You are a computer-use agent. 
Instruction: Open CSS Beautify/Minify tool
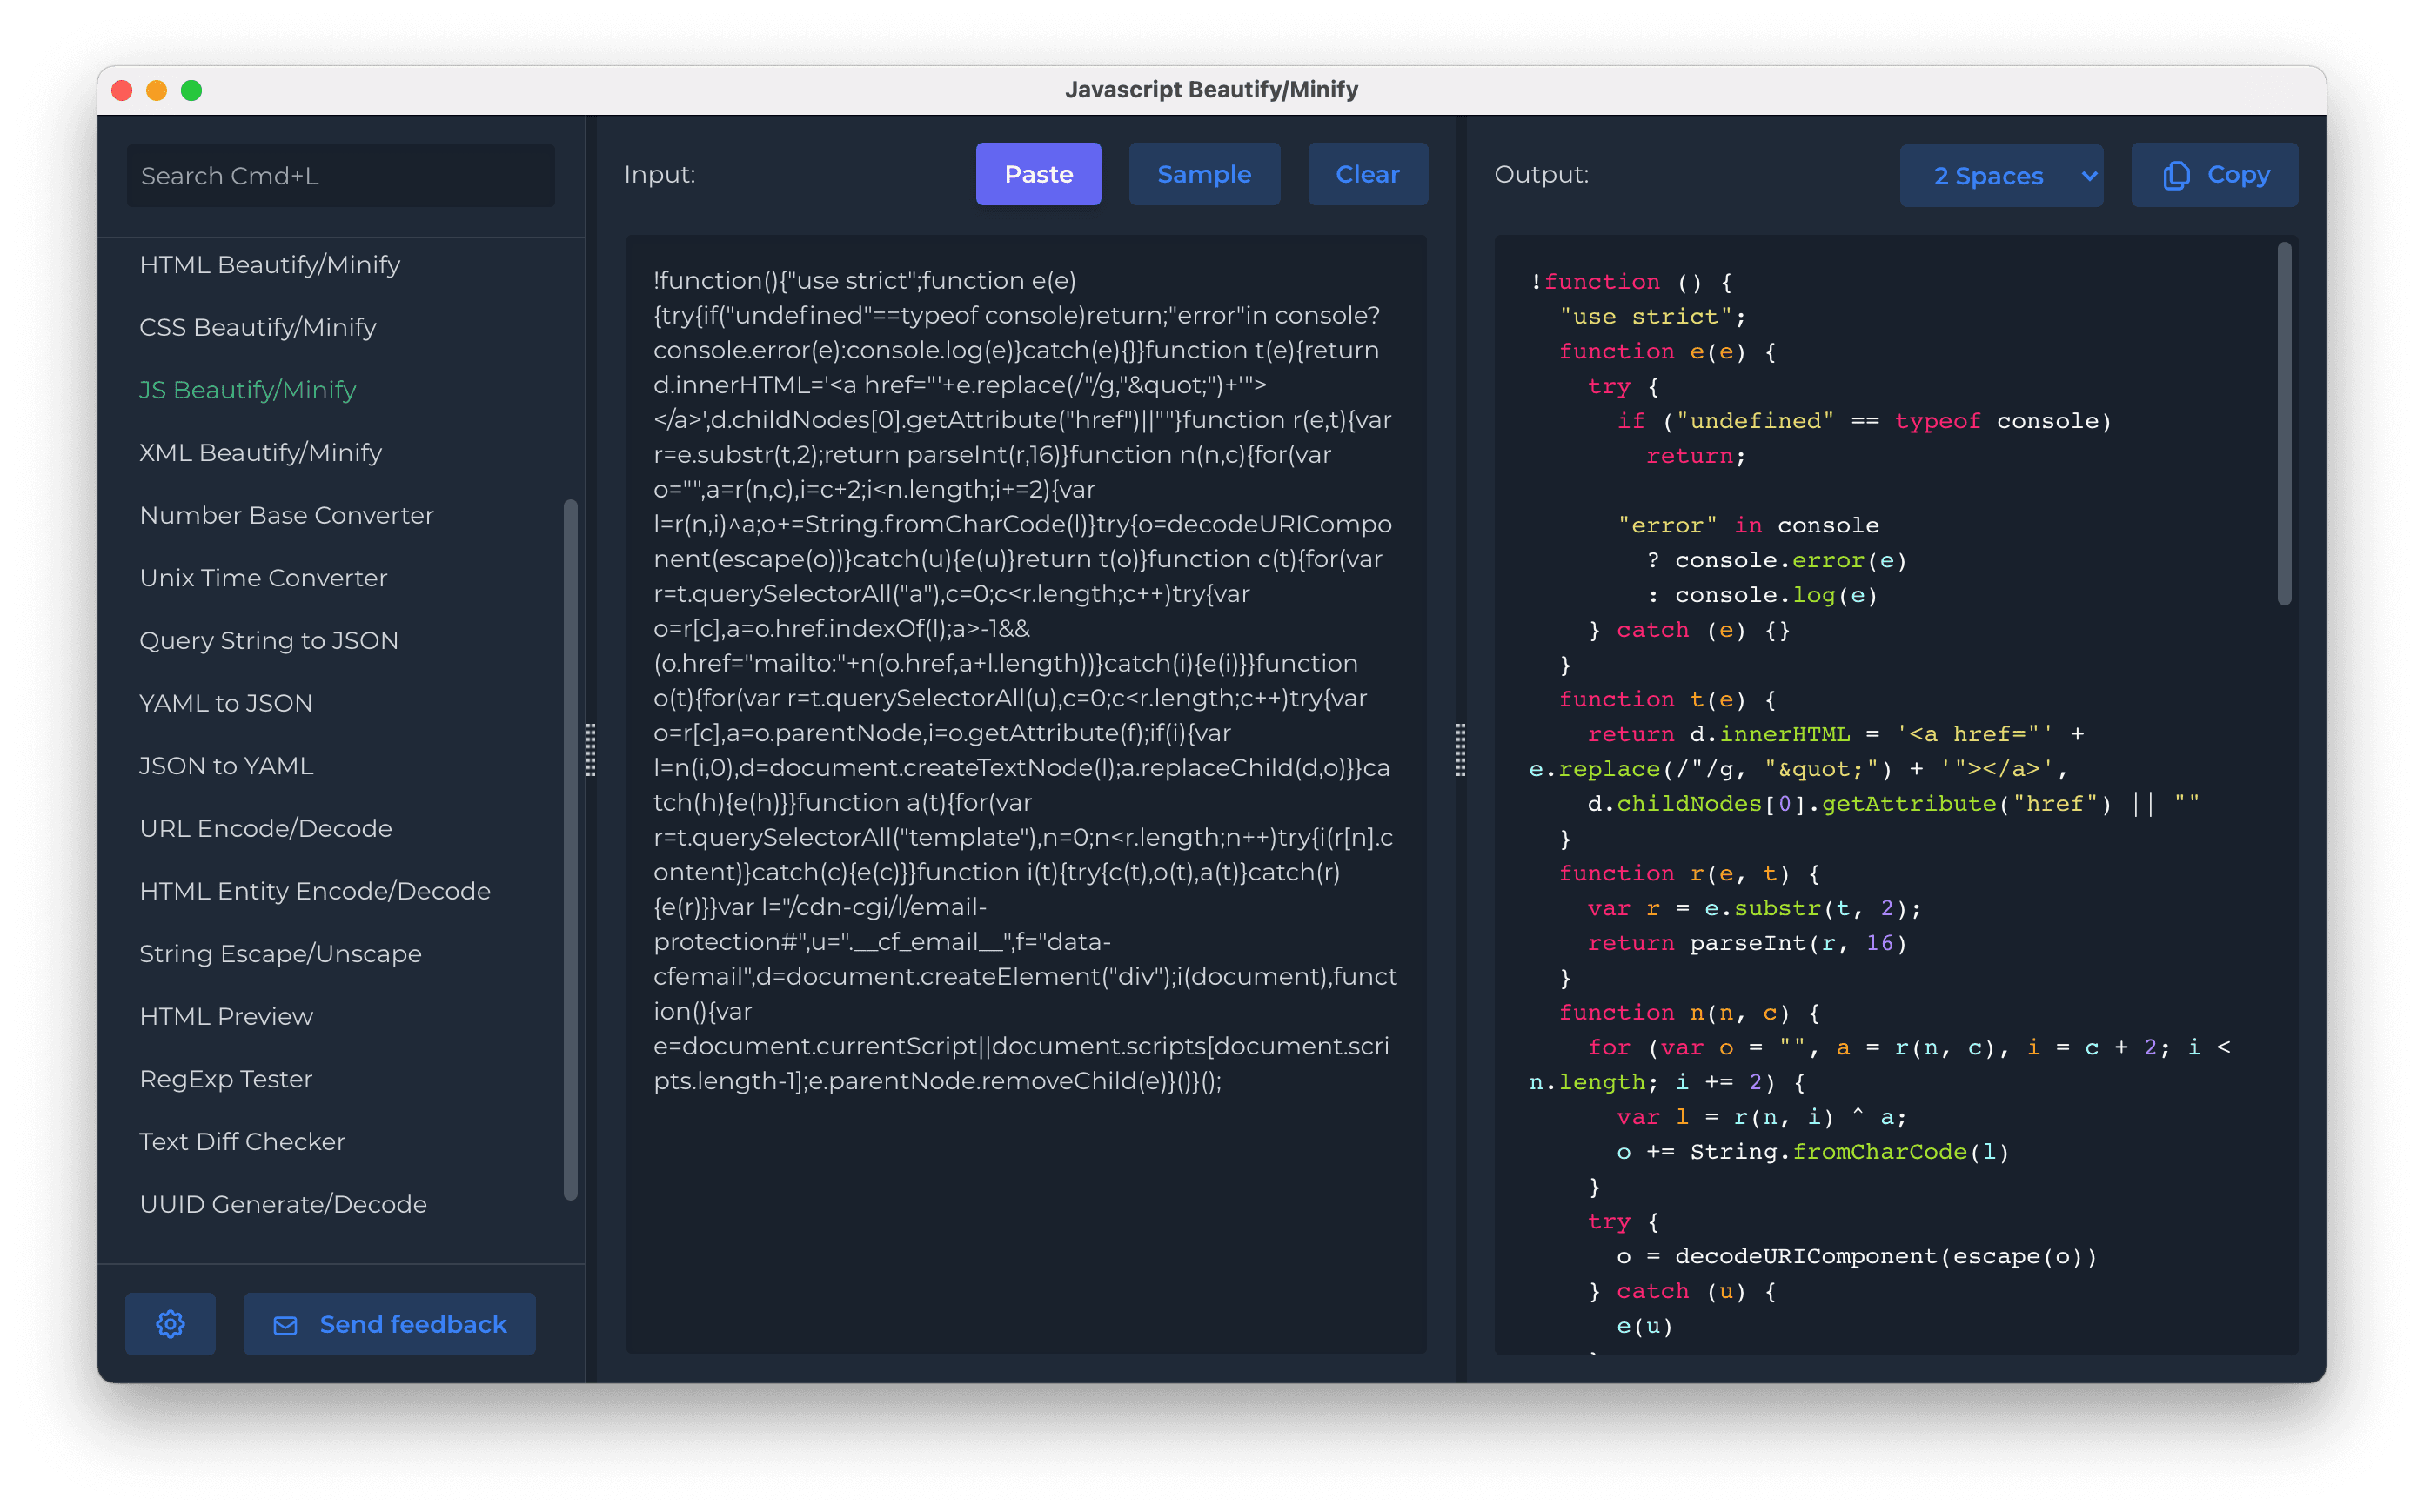(258, 327)
